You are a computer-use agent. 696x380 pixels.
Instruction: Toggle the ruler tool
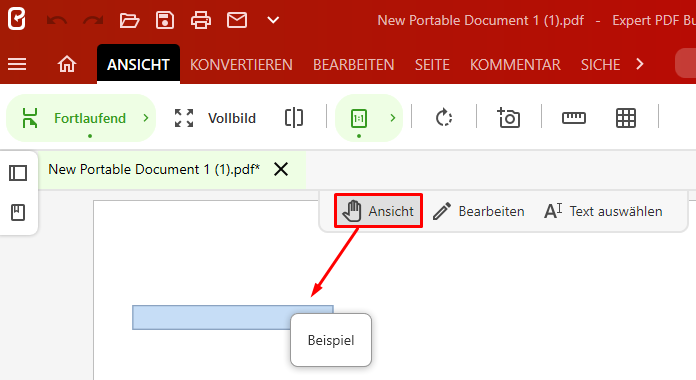pos(573,118)
